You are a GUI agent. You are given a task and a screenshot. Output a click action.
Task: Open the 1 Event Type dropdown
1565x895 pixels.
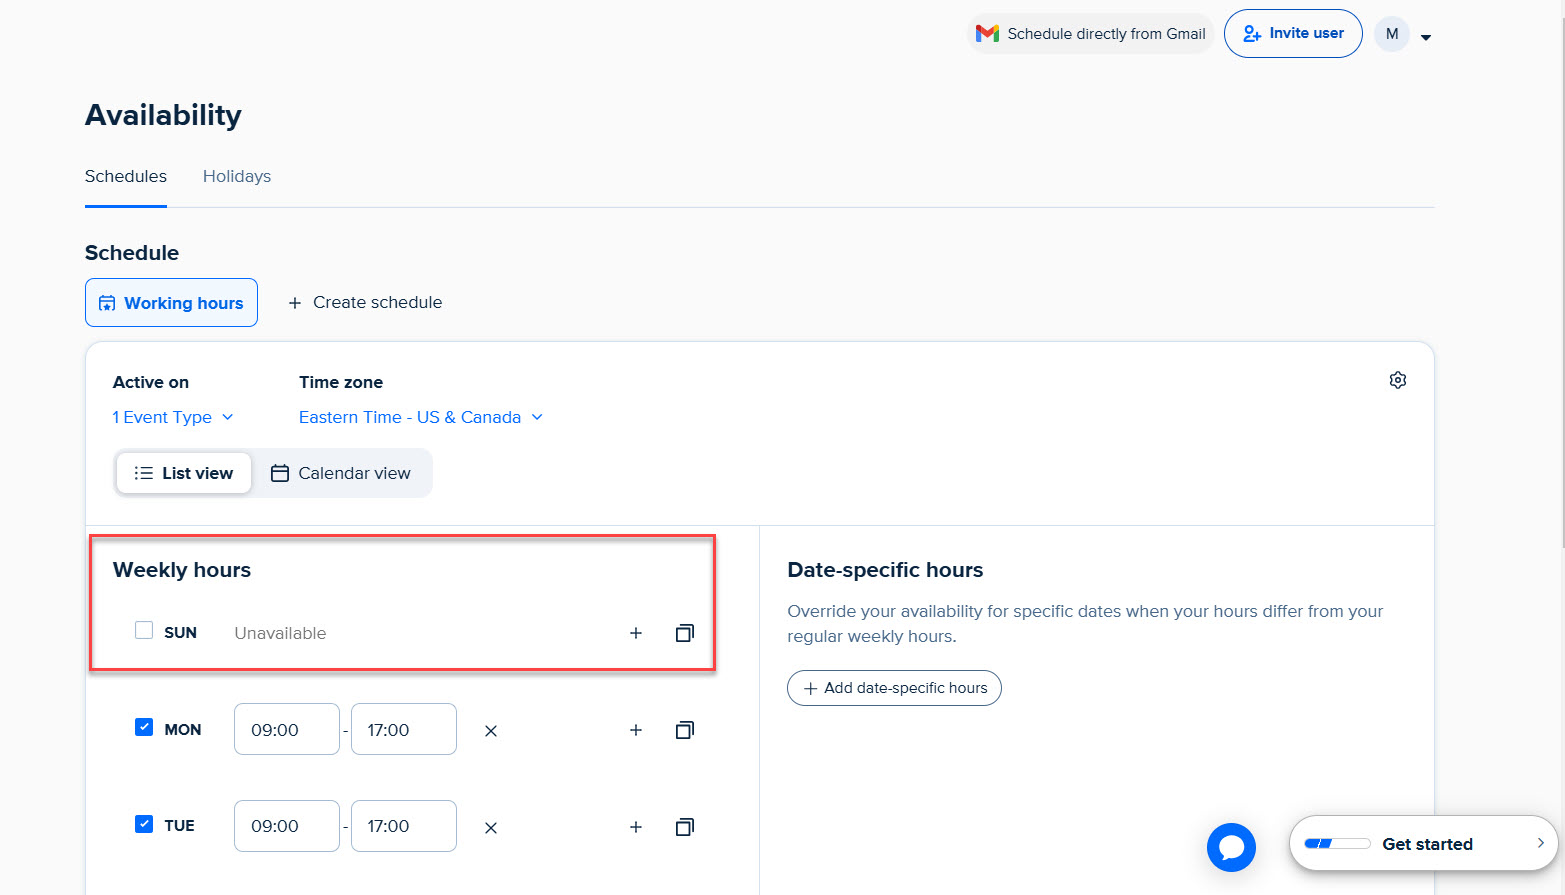click(173, 417)
